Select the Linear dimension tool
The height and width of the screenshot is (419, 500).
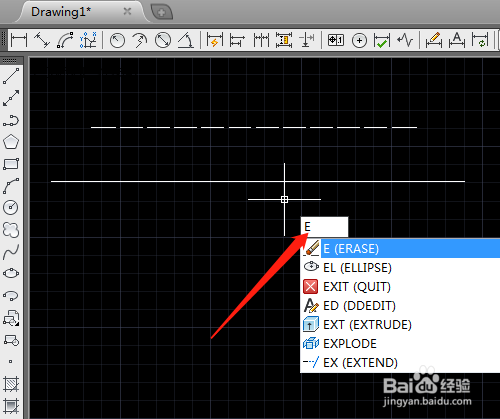tap(19, 40)
